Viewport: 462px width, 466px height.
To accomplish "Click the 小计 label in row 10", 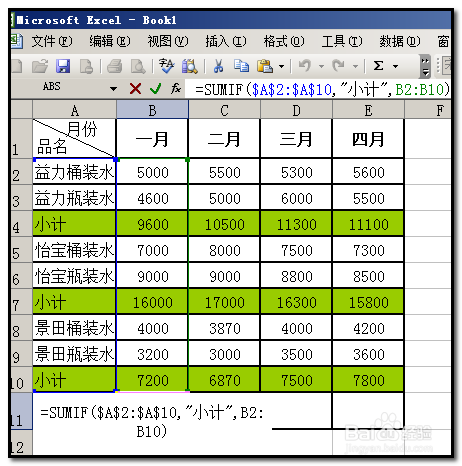I will point(51,380).
